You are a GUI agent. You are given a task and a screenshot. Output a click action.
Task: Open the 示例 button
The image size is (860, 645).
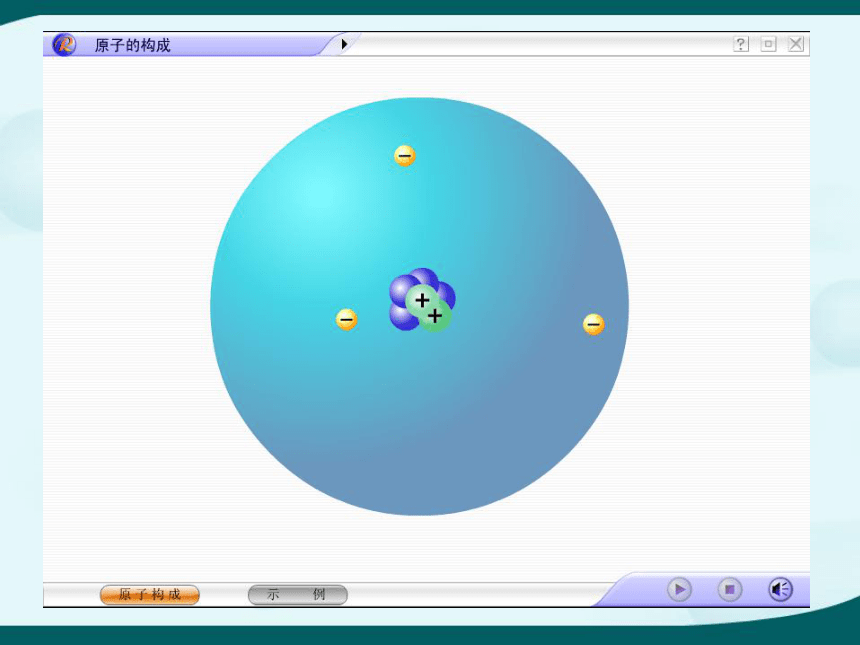point(297,595)
